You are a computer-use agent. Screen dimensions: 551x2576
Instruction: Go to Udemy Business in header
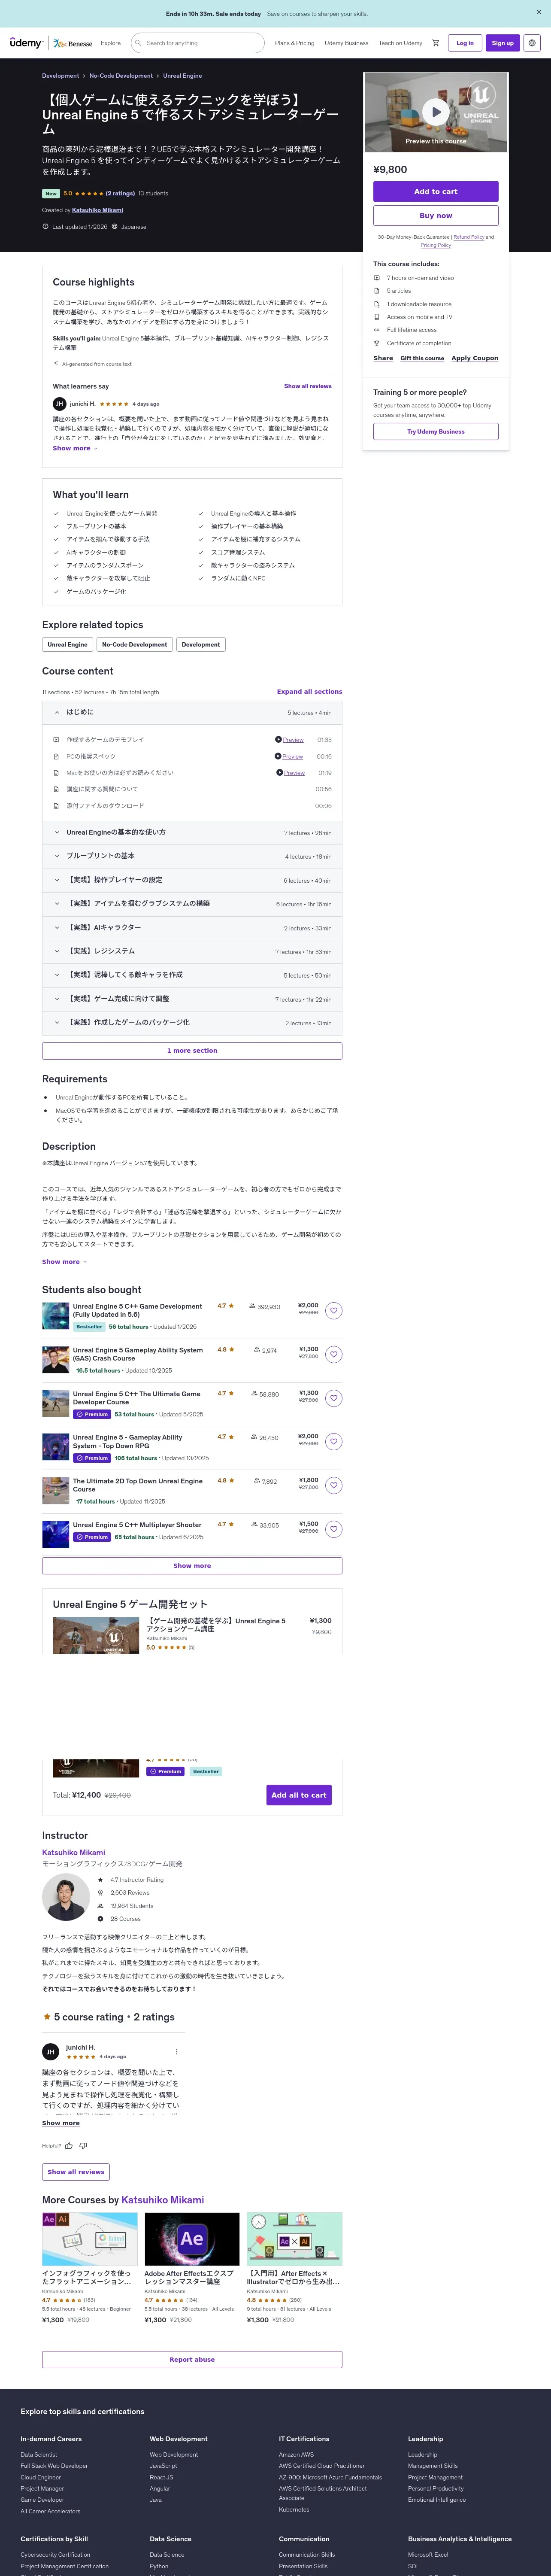(x=346, y=43)
